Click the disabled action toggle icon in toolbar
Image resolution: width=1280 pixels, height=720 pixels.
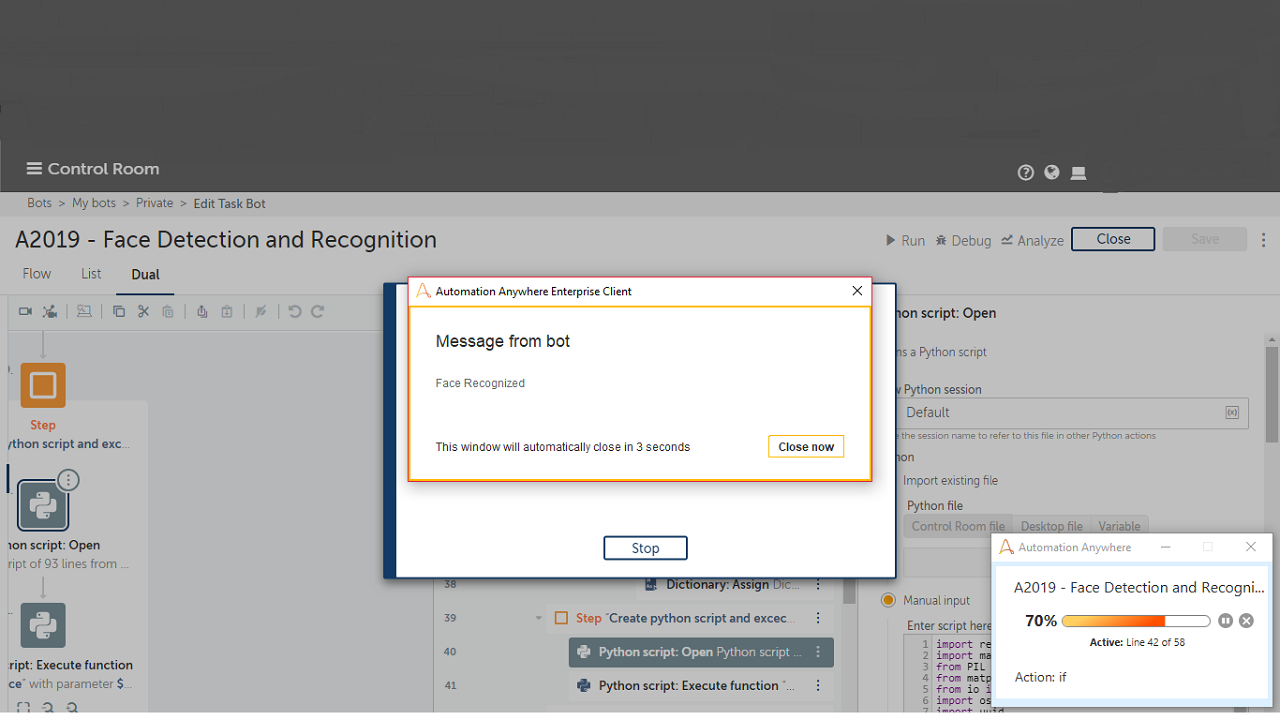point(261,312)
